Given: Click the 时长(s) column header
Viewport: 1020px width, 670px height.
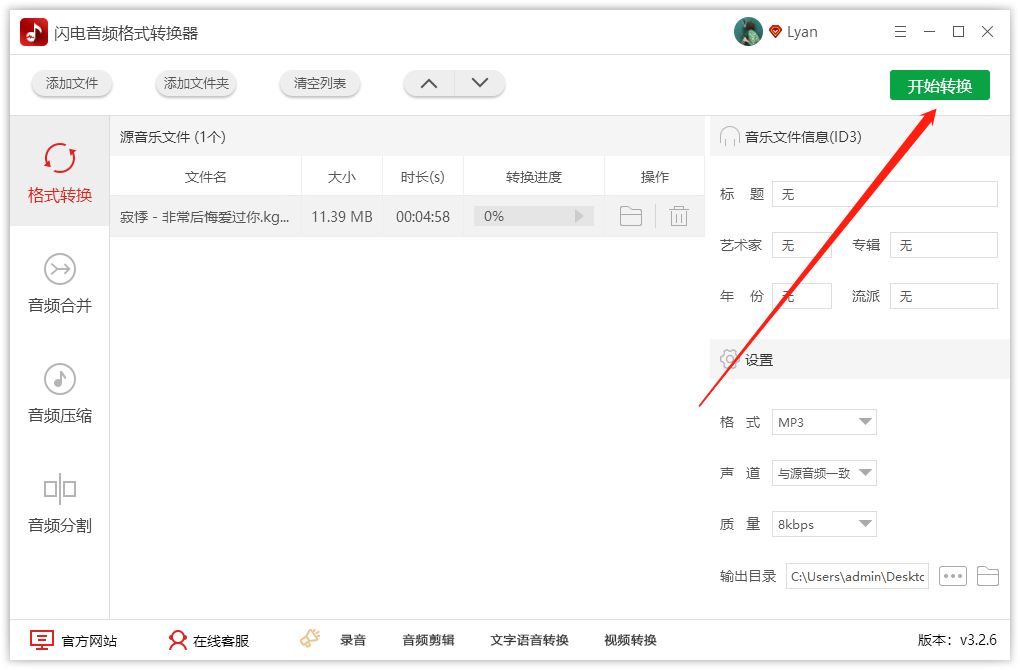Looking at the screenshot, I should pos(423,177).
